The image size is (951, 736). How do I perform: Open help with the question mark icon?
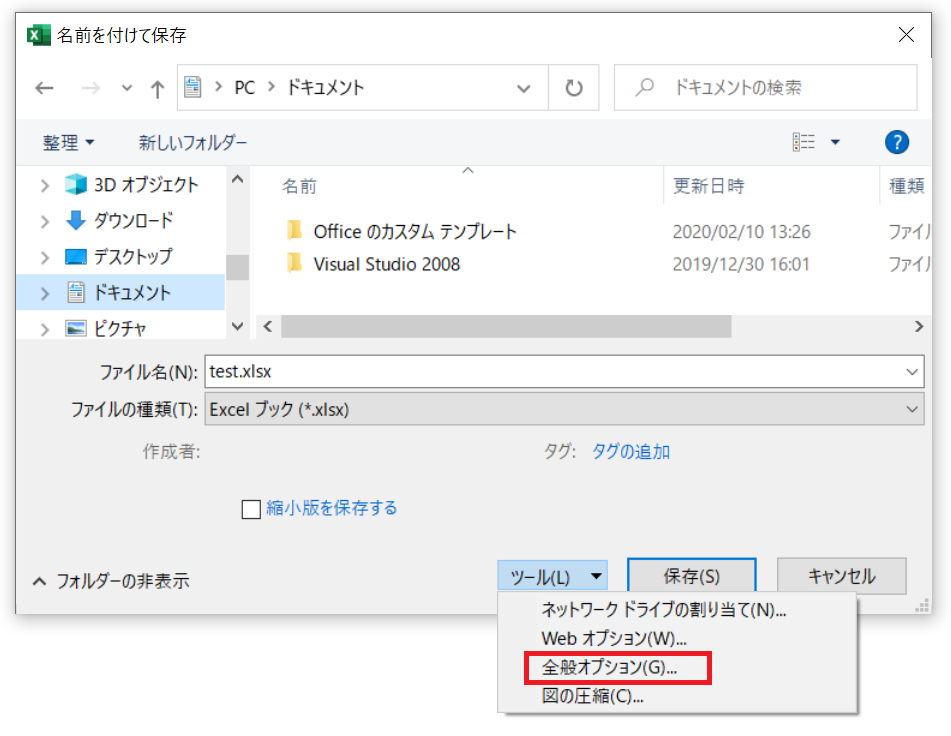tap(896, 142)
